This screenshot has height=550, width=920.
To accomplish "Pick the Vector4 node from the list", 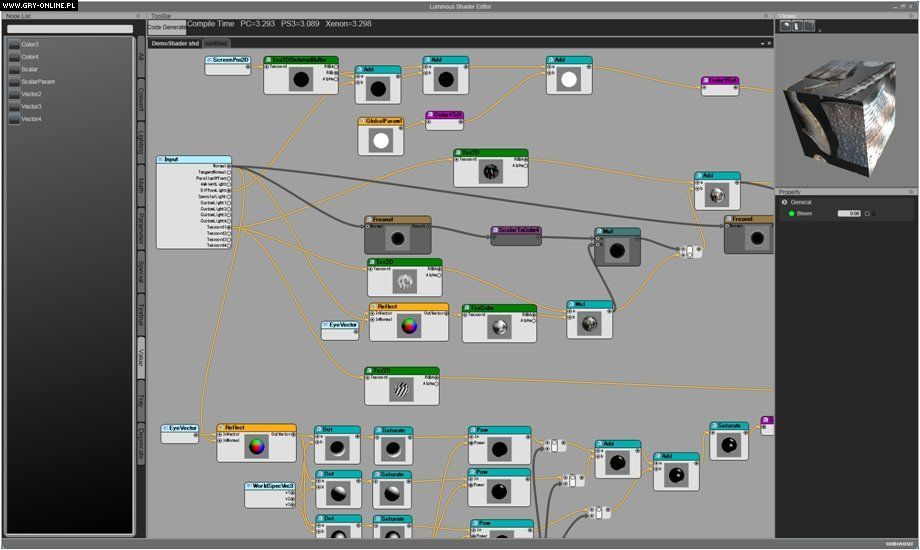I will [31, 119].
